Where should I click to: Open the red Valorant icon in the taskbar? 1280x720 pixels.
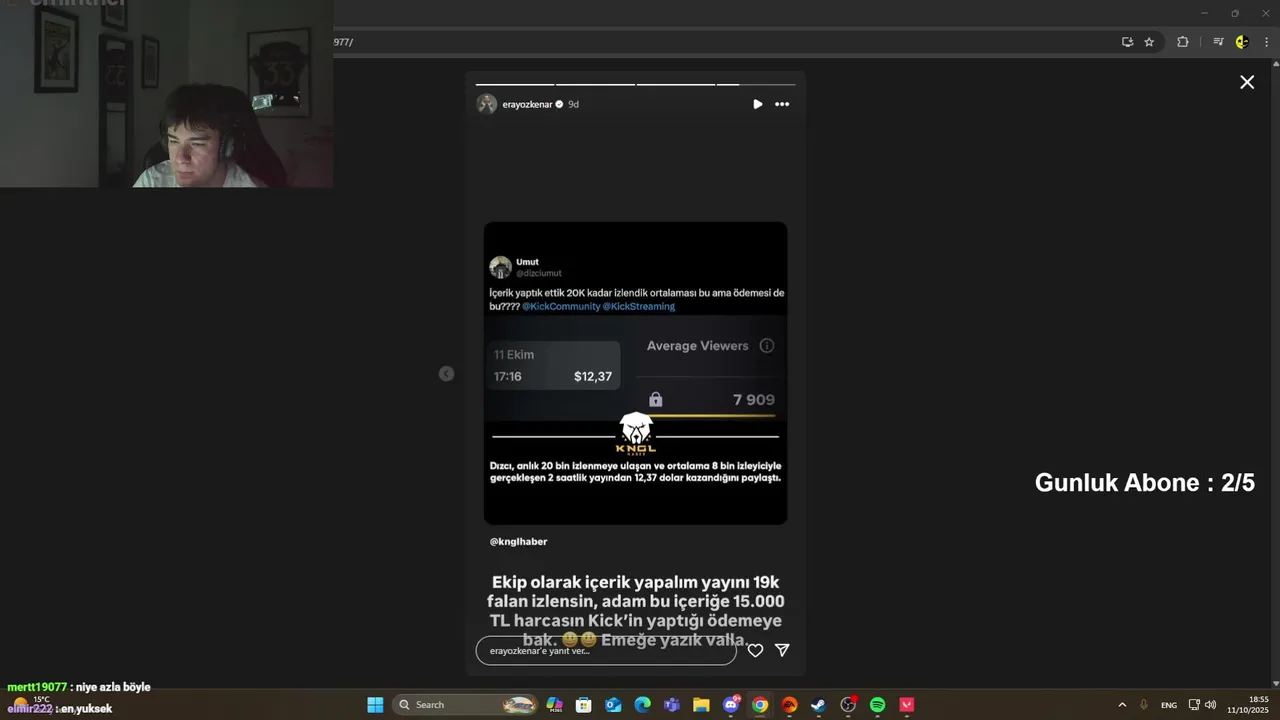pyautogui.click(x=906, y=705)
